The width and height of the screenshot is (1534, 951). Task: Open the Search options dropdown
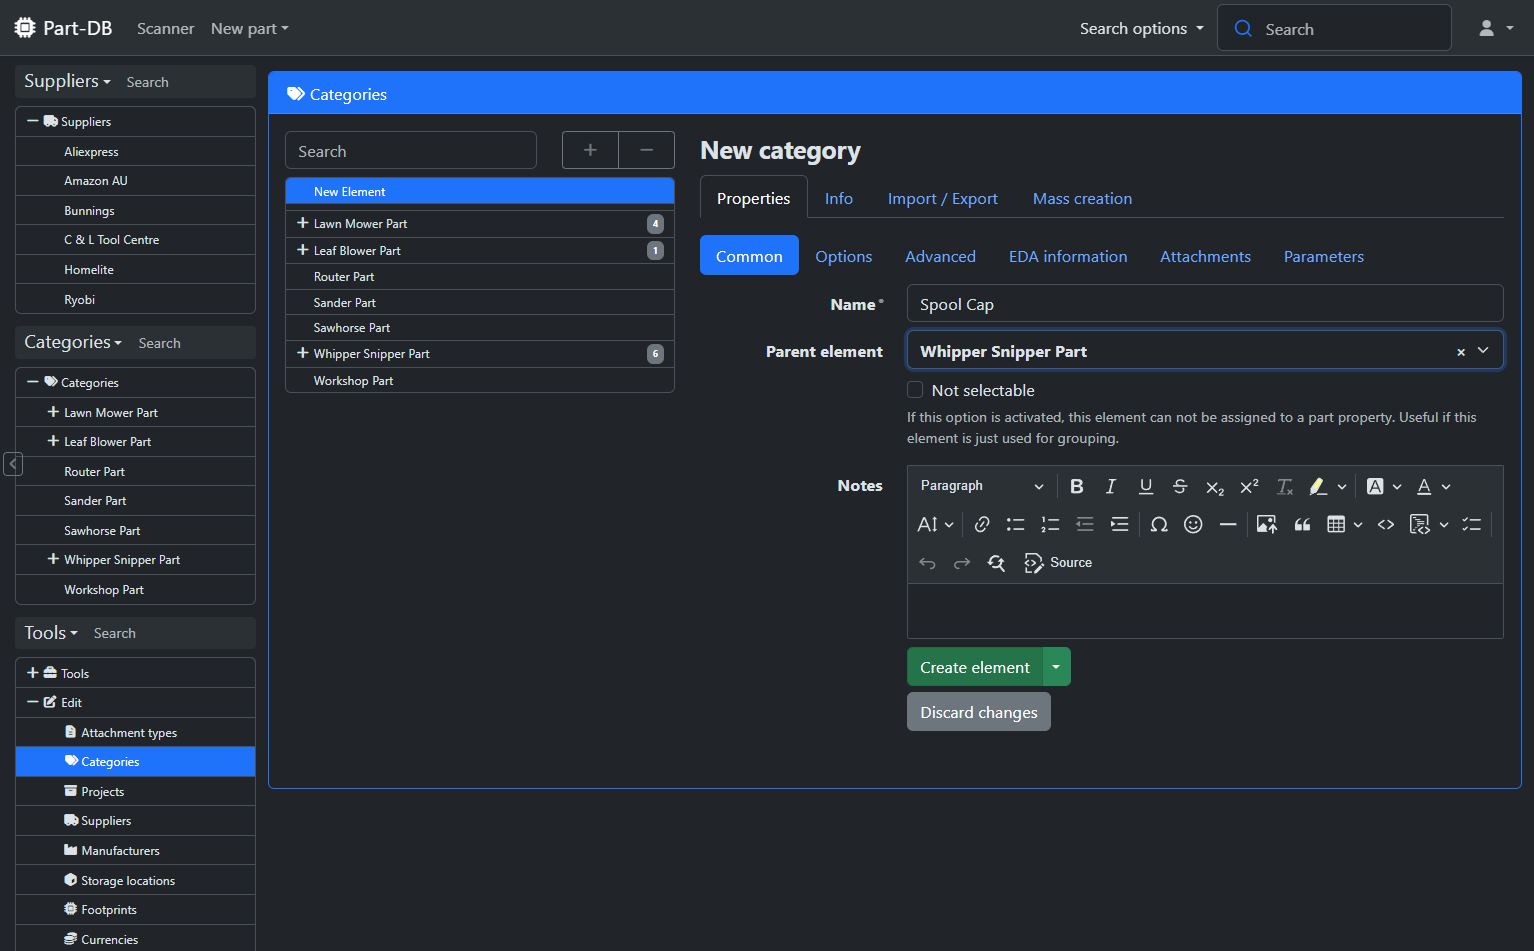tap(1141, 29)
